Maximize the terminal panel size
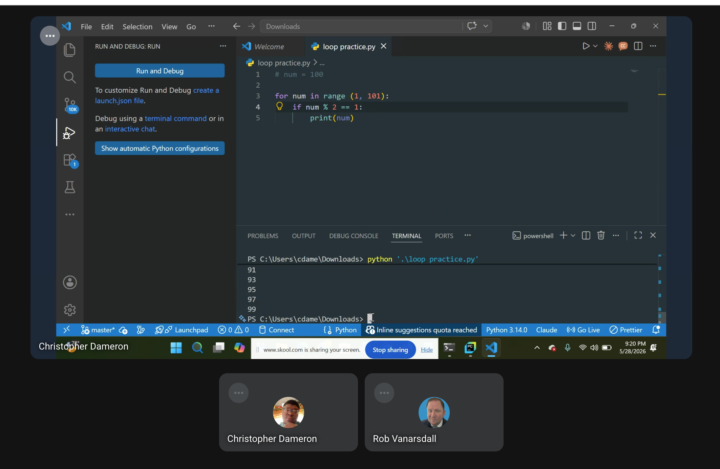Image resolution: width=720 pixels, height=469 pixels. [638, 236]
